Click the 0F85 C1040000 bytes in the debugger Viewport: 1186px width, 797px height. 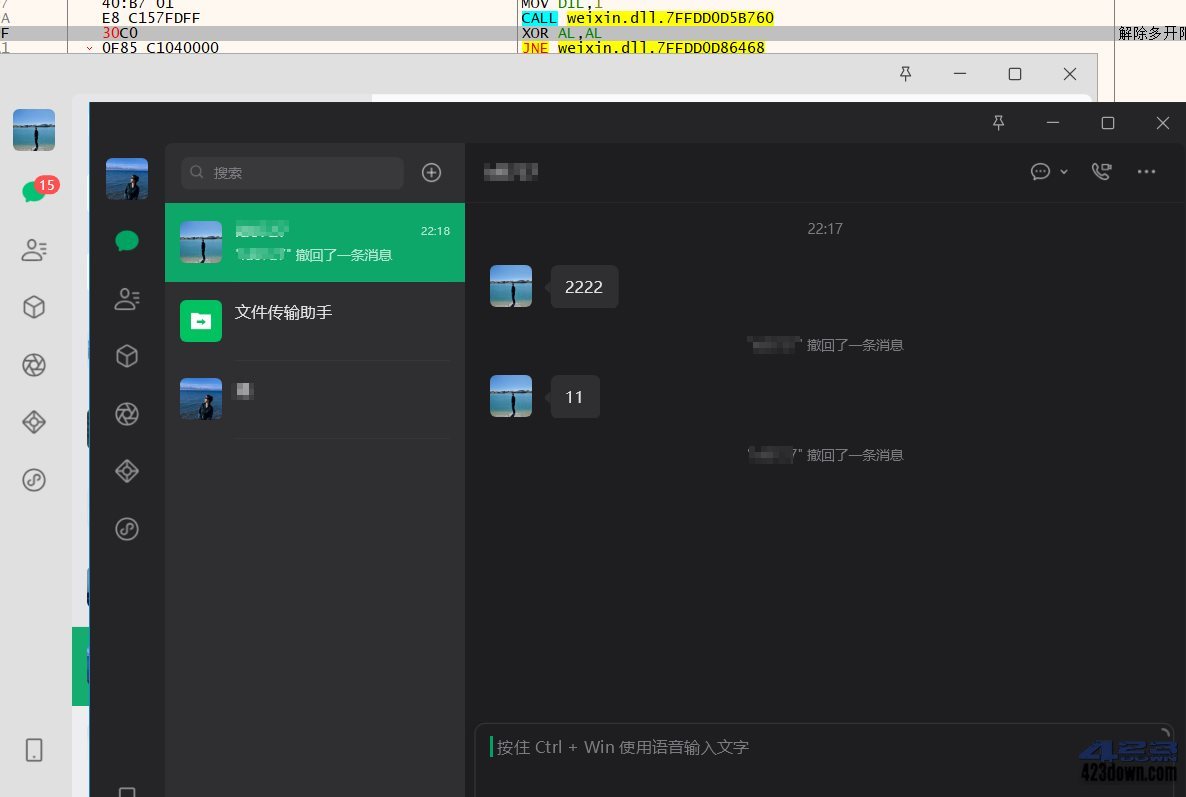160,48
